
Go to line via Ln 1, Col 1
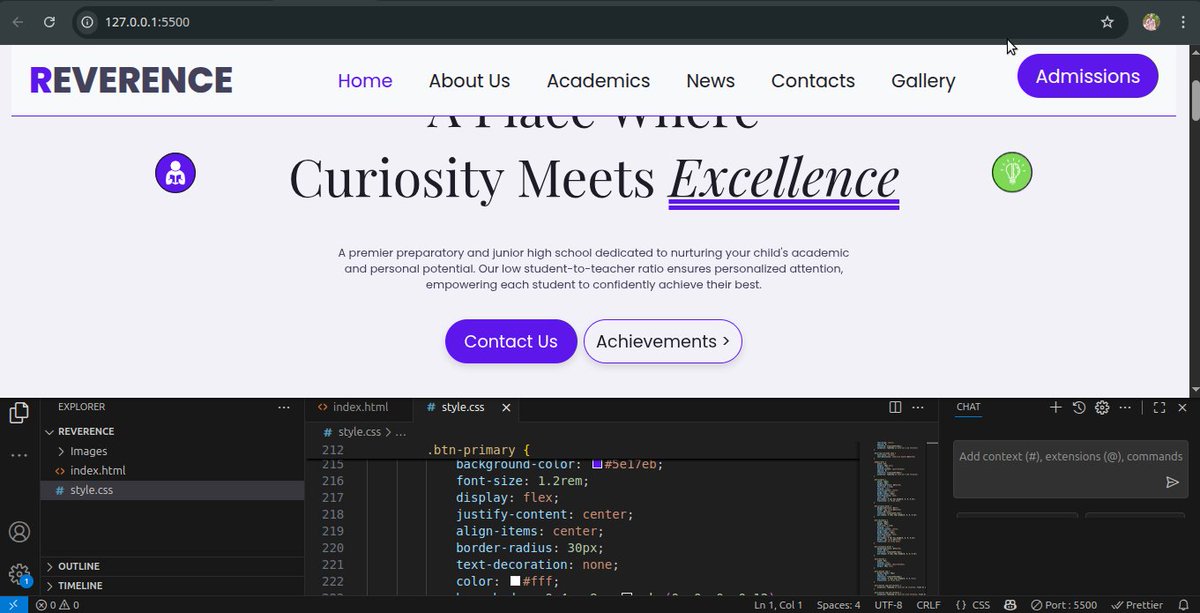tap(778, 605)
